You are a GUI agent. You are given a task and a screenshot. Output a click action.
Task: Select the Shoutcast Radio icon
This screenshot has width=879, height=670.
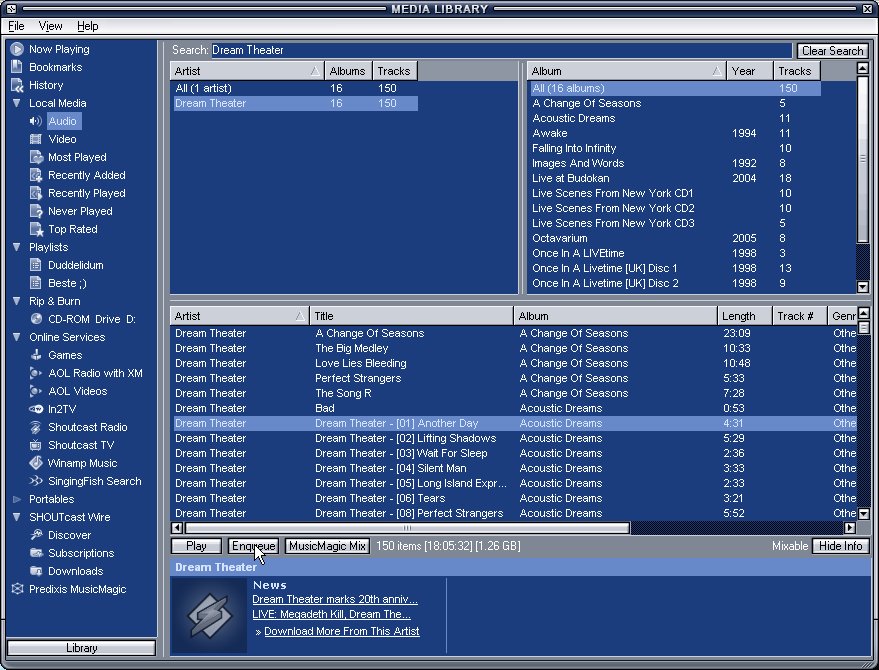pos(36,427)
